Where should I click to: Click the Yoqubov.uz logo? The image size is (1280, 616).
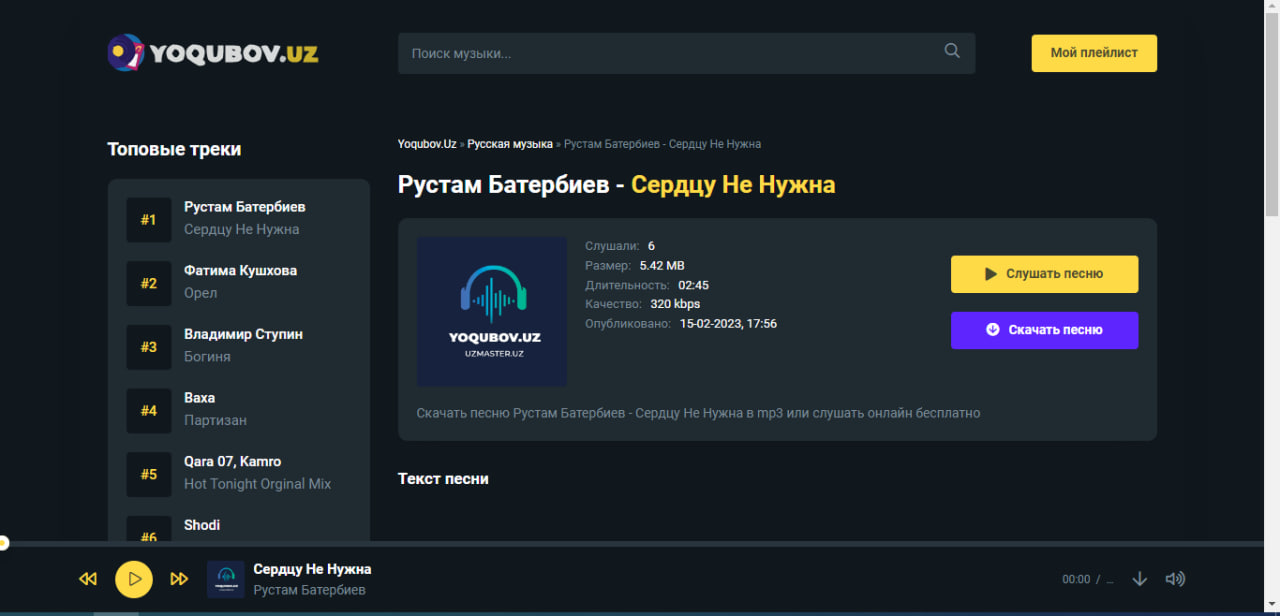(213, 53)
